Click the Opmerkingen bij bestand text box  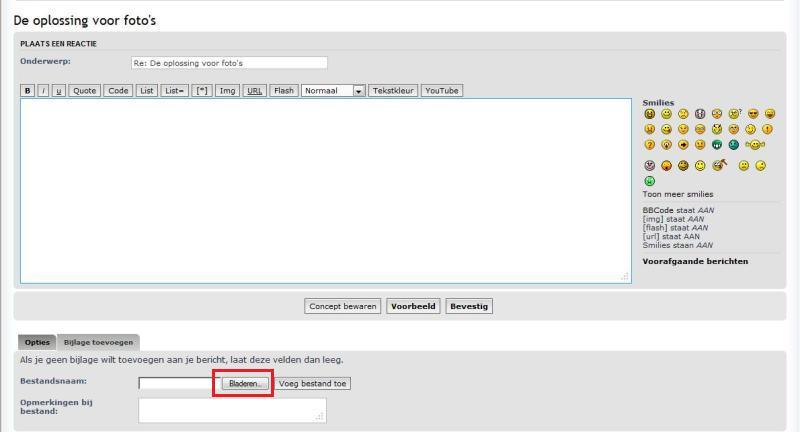coord(232,410)
